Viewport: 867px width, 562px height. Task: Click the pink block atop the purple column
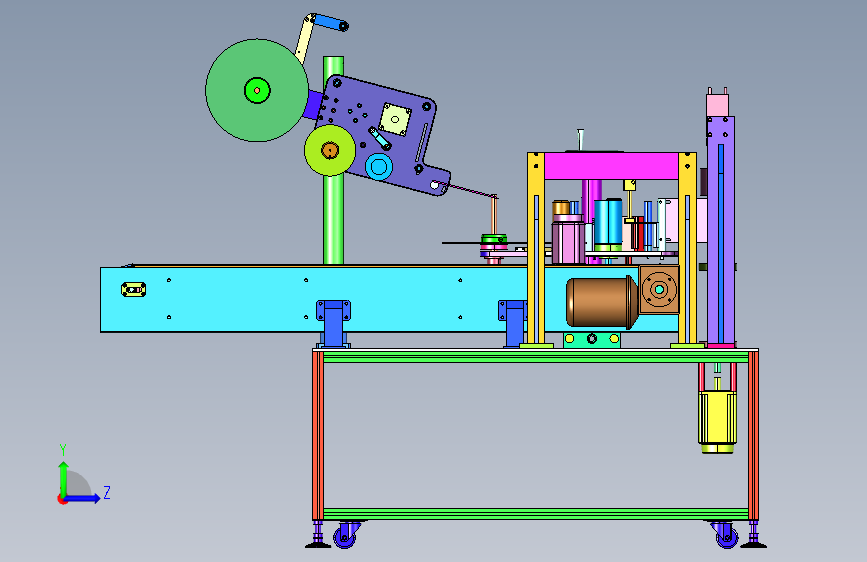point(718,105)
